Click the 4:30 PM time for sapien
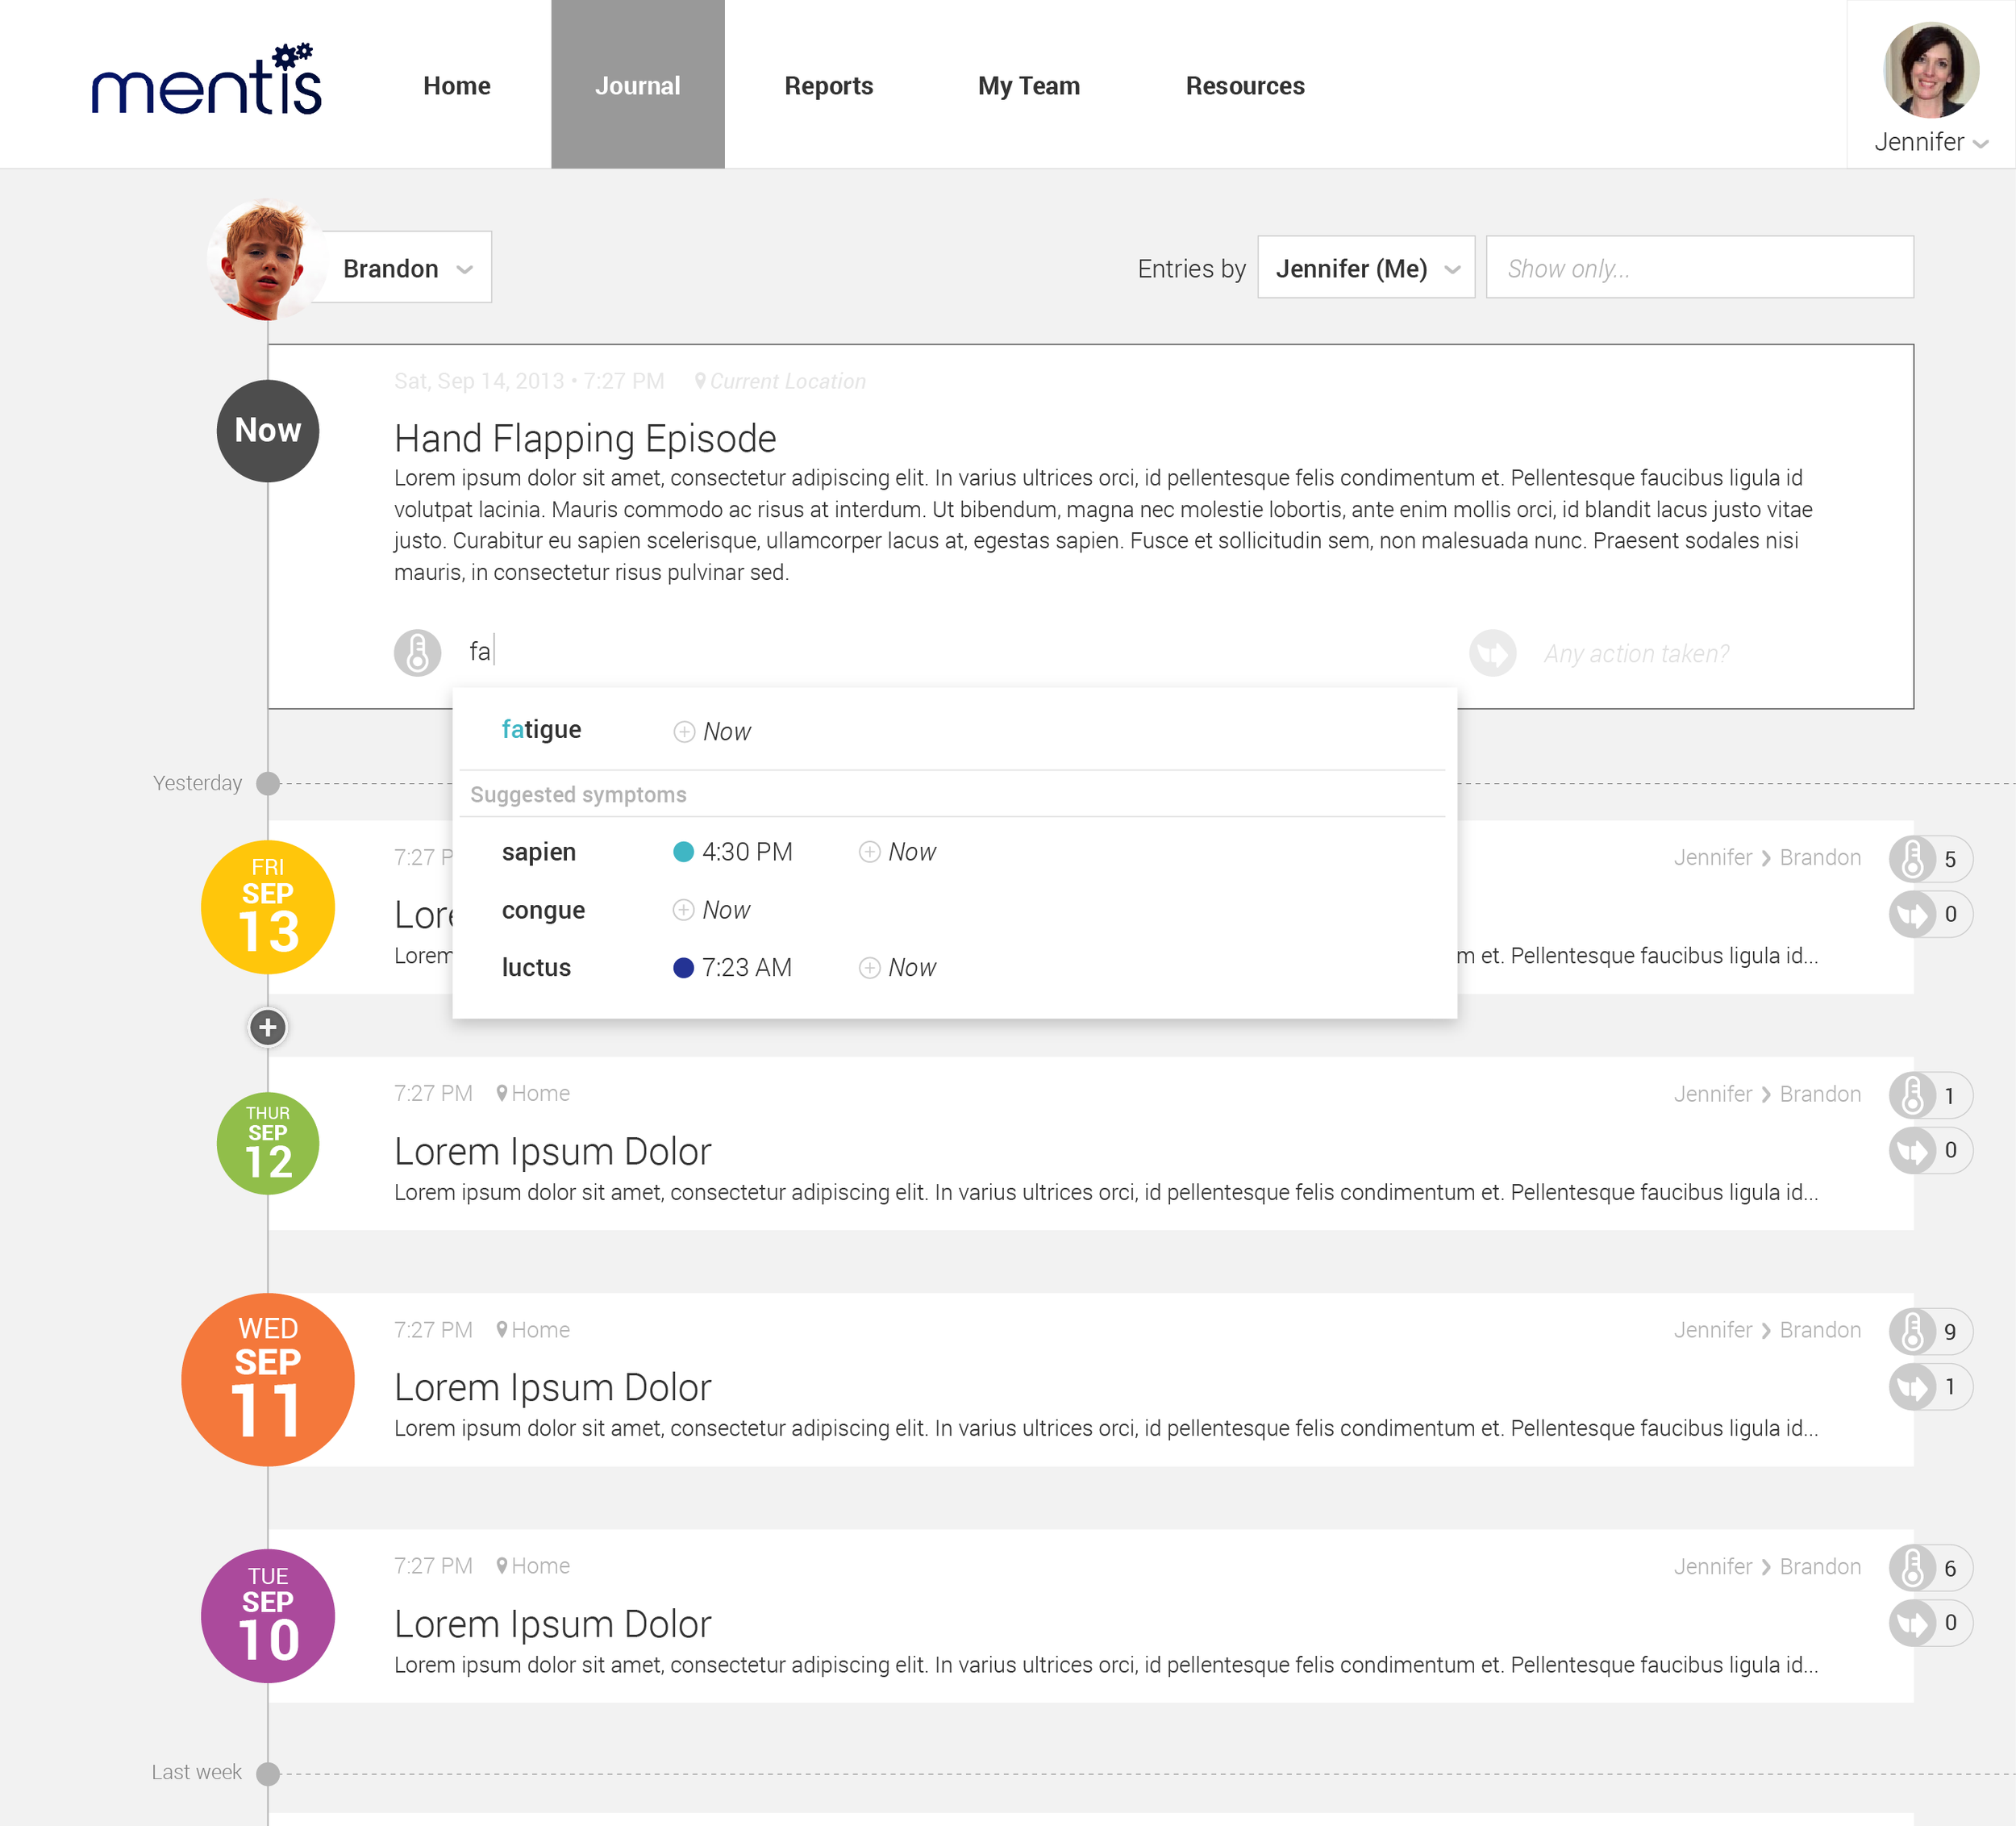The image size is (2016, 1826). [747, 852]
